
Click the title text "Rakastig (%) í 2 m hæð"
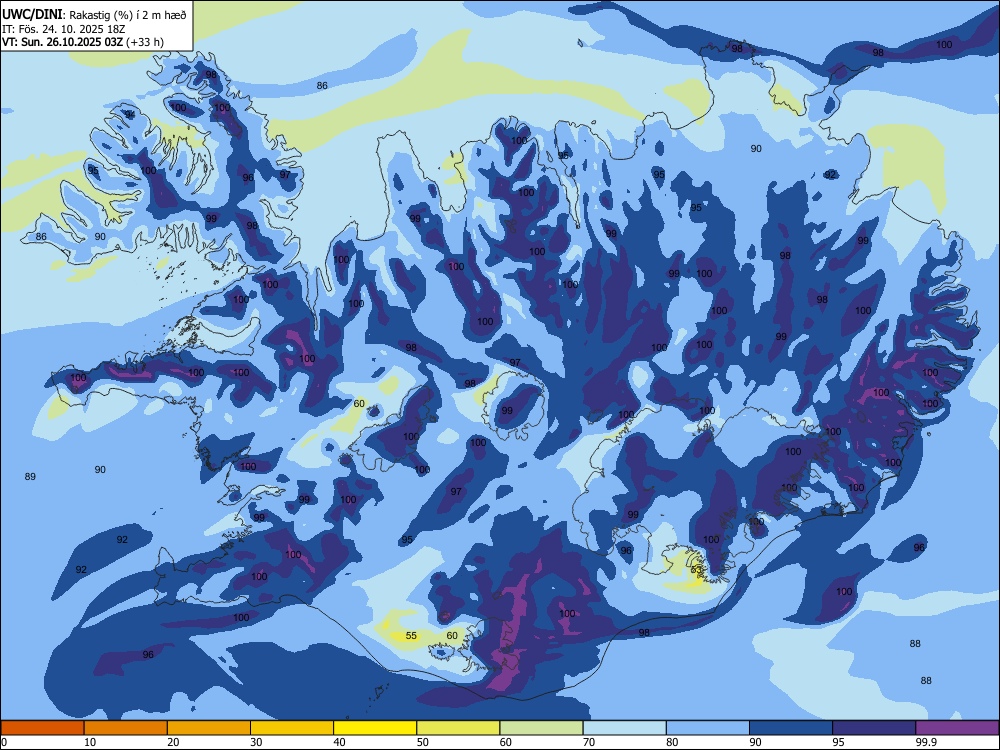(128, 15)
